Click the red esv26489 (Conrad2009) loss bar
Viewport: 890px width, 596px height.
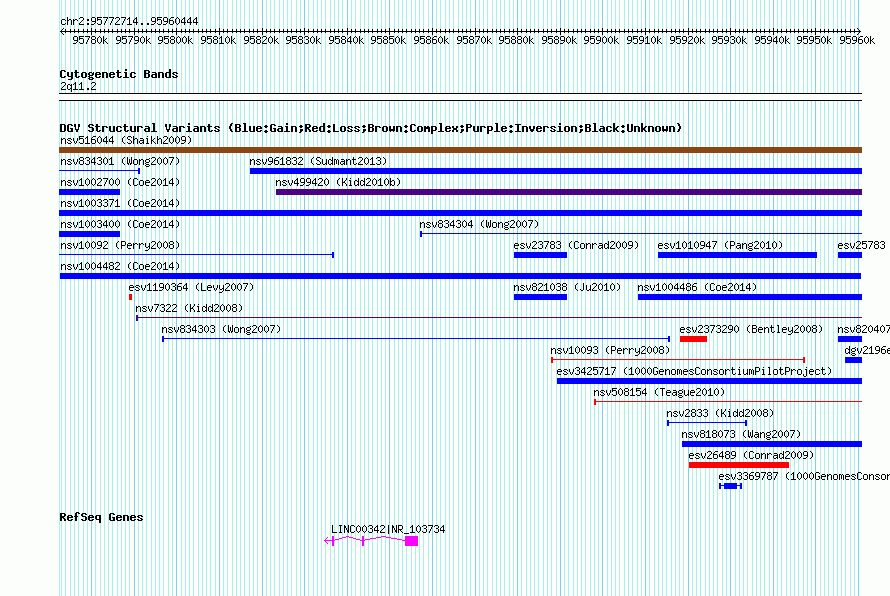738,465
